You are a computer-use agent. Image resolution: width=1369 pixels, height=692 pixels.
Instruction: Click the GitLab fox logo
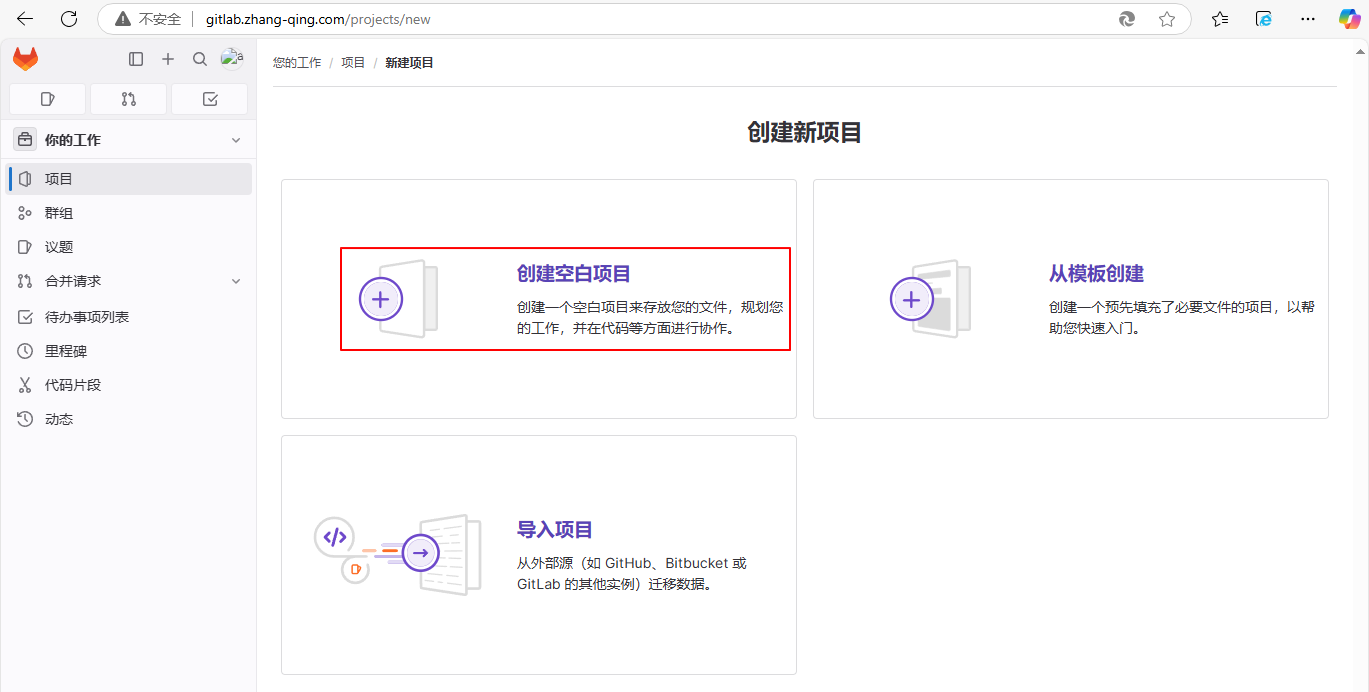[x=25, y=60]
